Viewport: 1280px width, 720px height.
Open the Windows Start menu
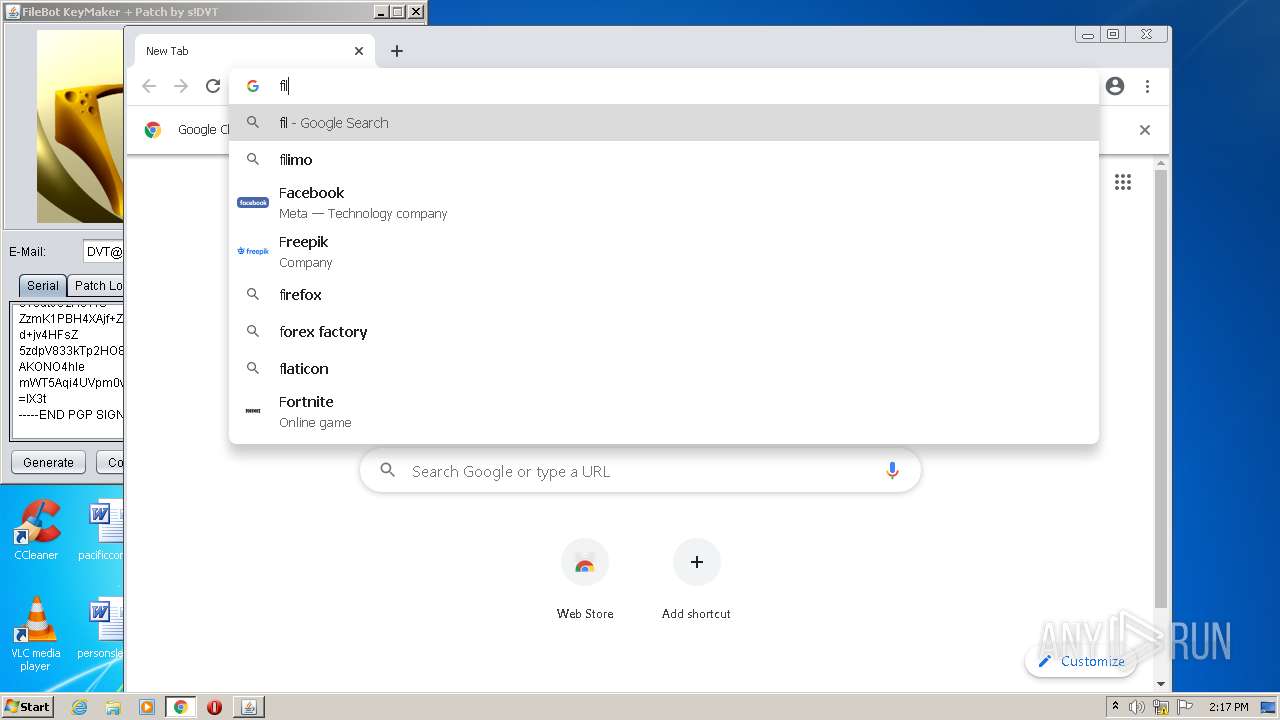(x=27, y=707)
